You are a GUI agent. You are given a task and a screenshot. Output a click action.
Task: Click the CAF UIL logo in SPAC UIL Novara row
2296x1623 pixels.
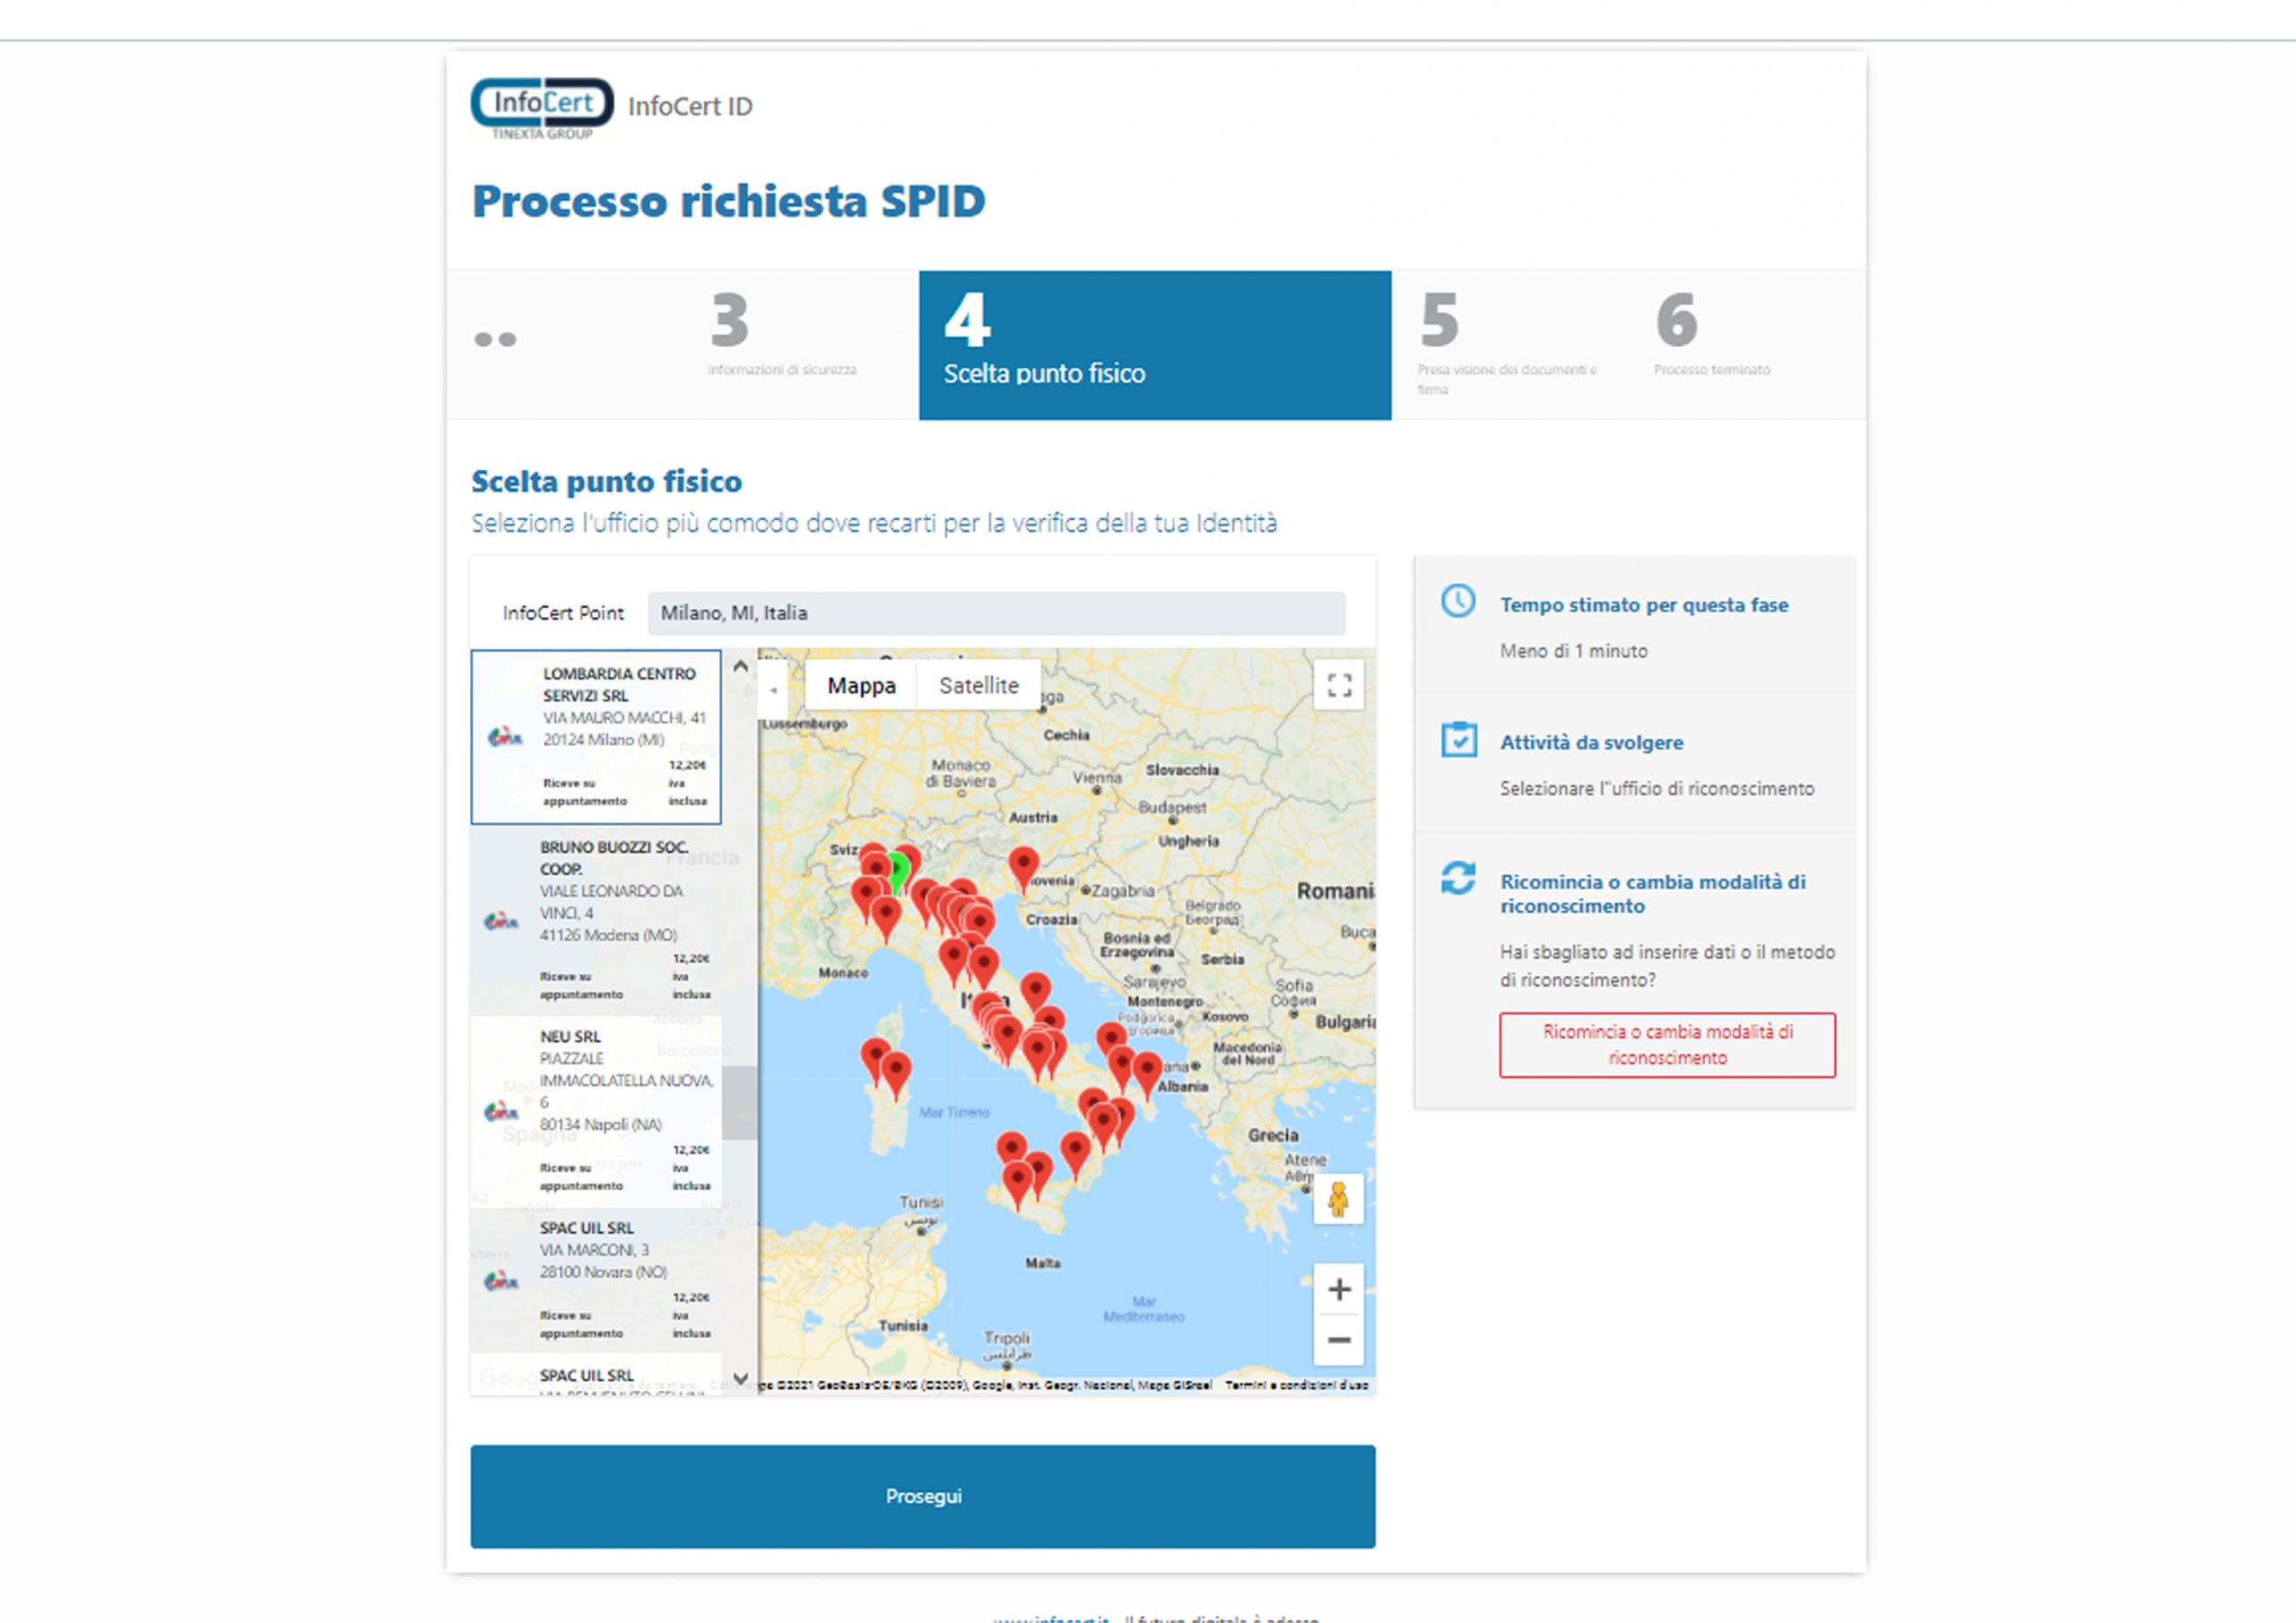pyautogui.click(x=501, y=1281)
